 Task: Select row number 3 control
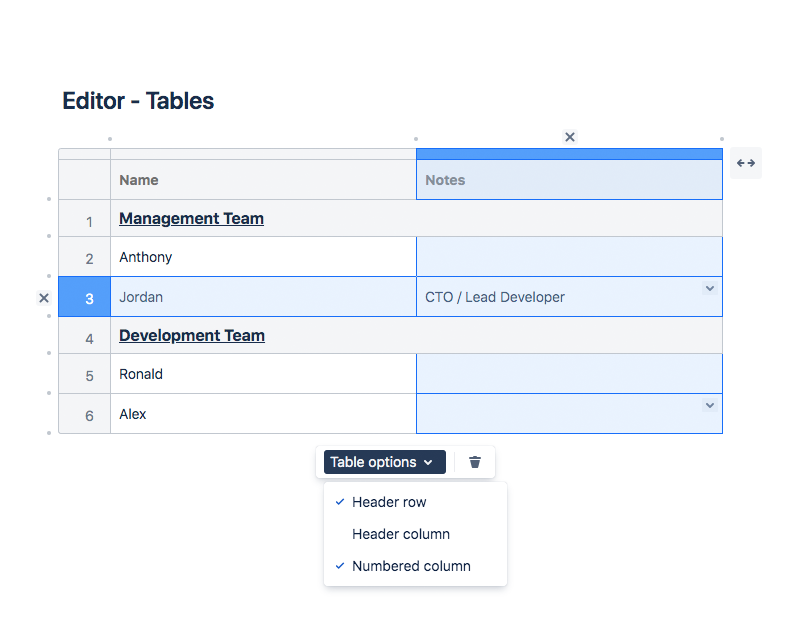click(x=85, y=297)
